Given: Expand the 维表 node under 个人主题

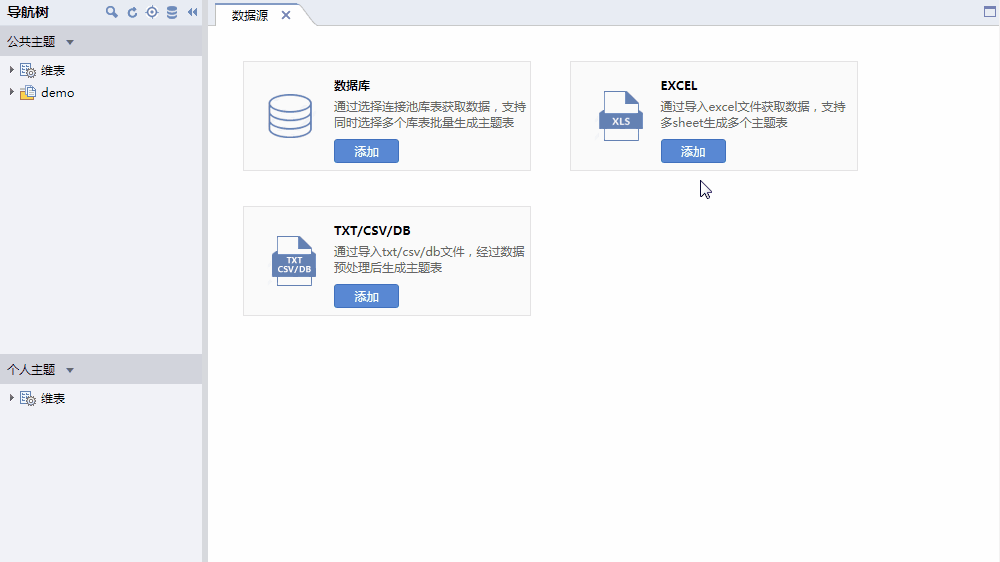Looking at the screenshot, I should point(11,397).
